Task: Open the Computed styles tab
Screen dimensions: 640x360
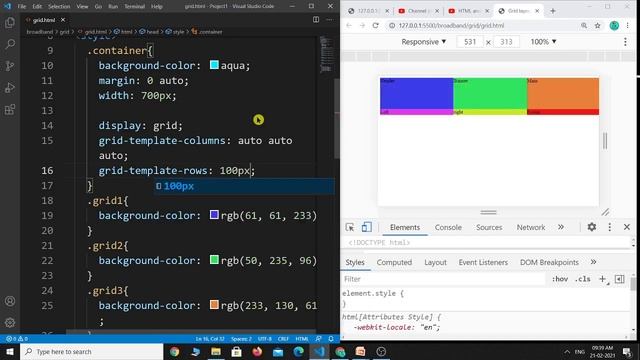Action: [394, 262]
